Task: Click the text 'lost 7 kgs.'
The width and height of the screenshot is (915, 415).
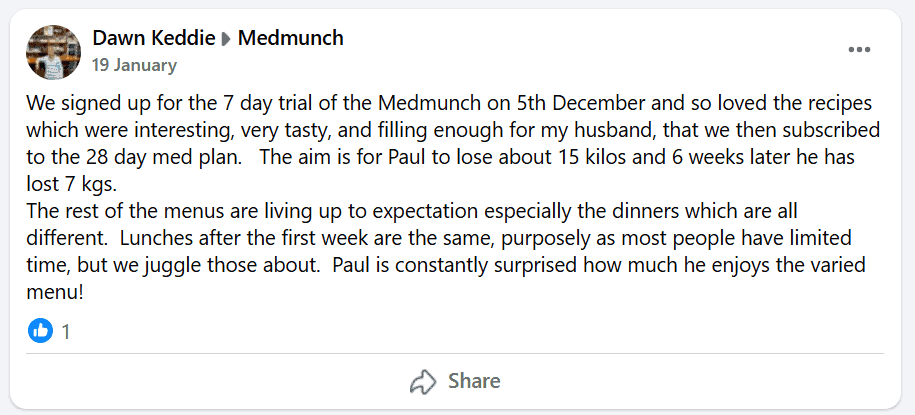Action: coord(72,185)
